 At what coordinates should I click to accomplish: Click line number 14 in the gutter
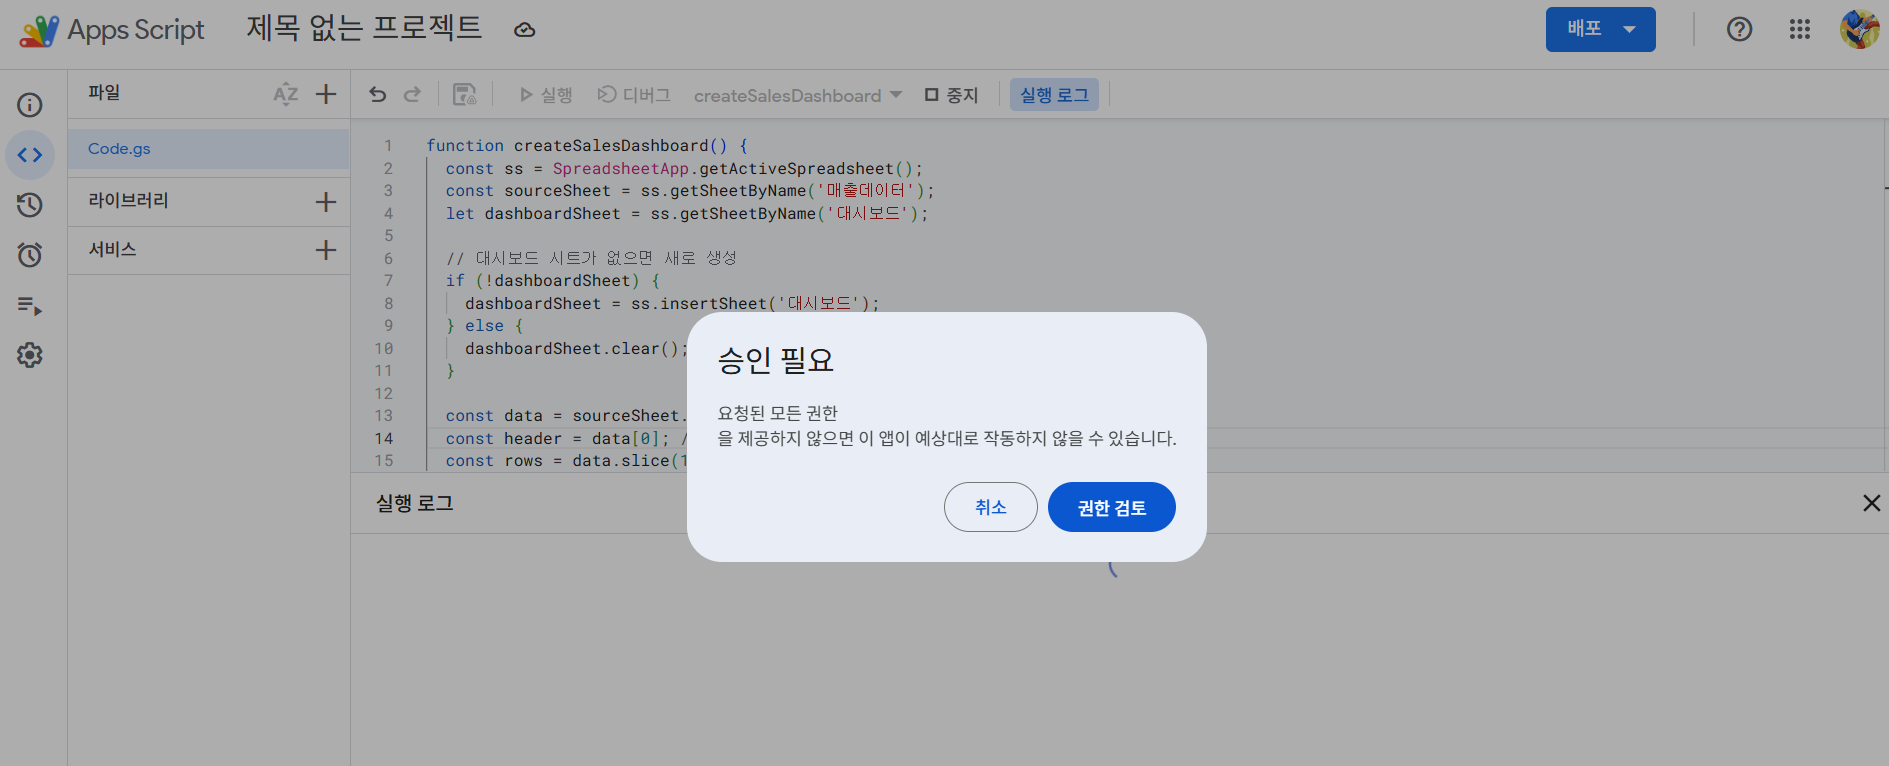click(384, 439)
